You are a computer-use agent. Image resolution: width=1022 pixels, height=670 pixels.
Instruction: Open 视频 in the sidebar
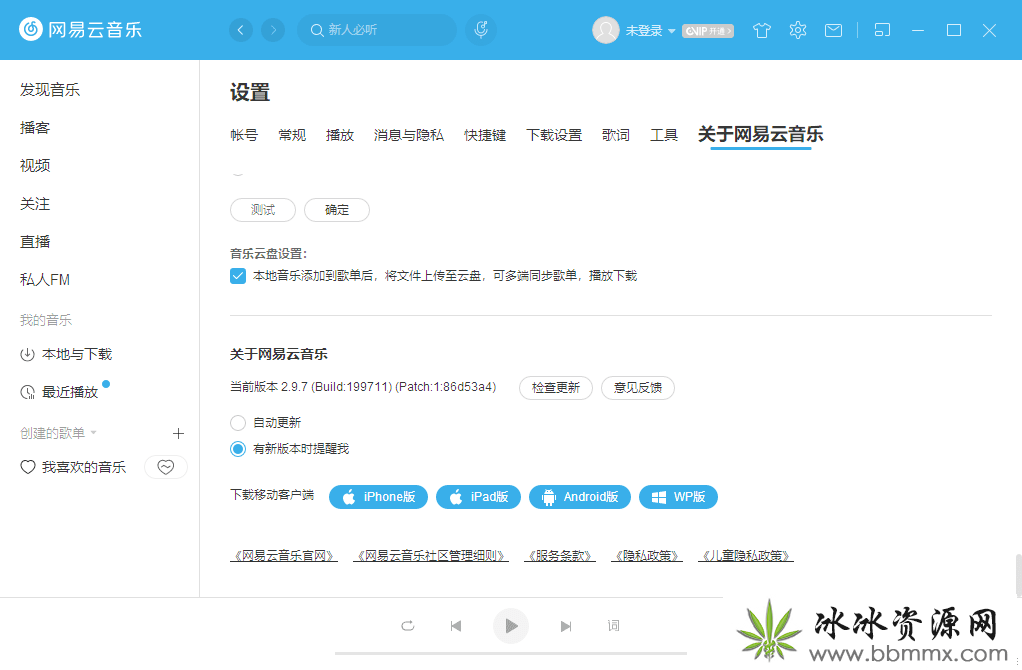(35, 166)
